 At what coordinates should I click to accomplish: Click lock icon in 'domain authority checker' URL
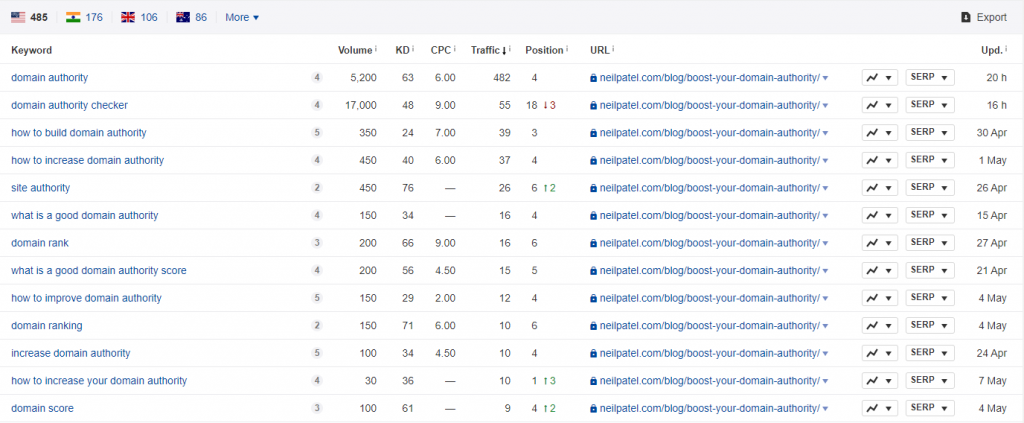[x=593, y=105]
